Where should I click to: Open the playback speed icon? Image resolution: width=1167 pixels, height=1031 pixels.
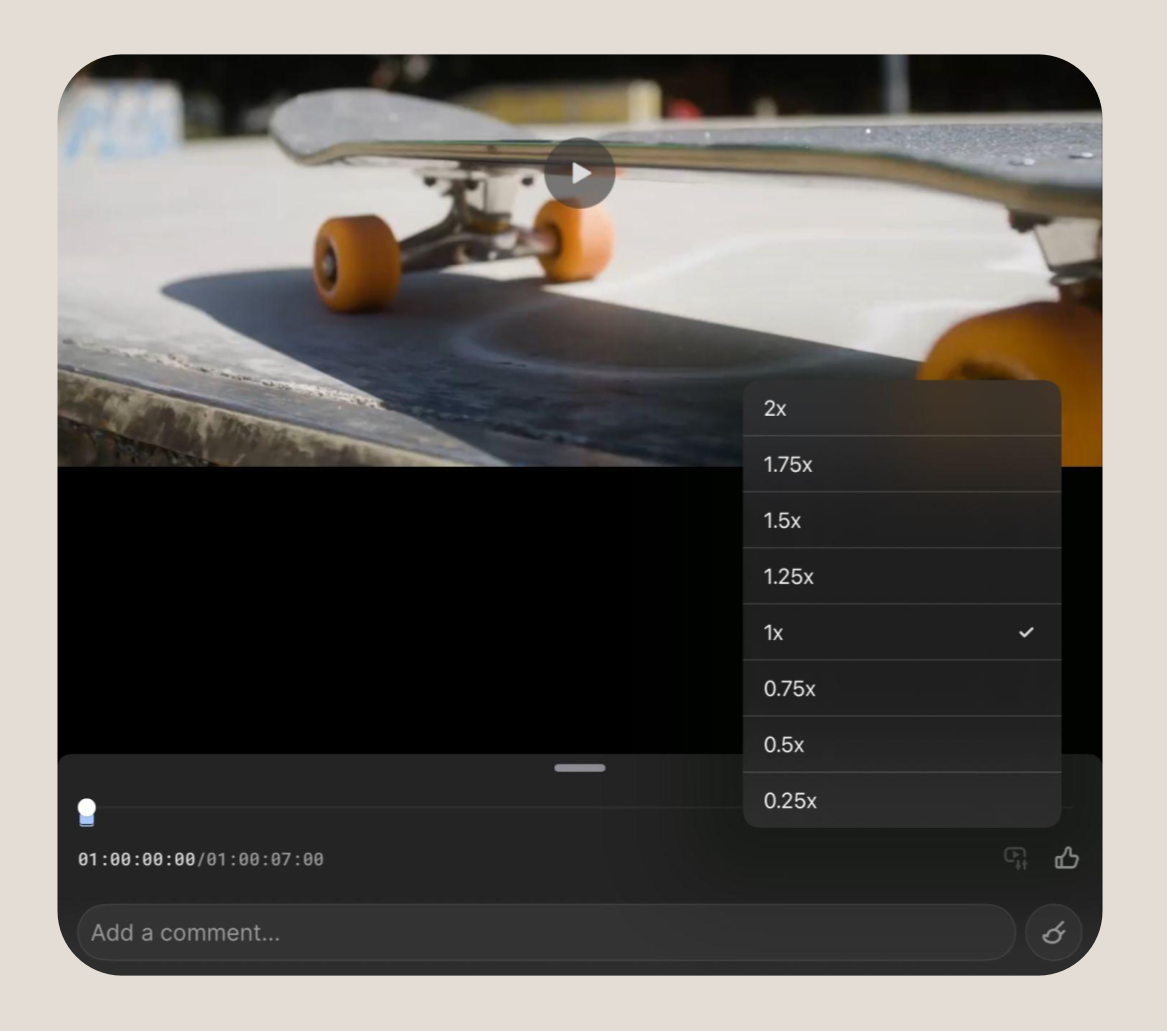click(1015, 858)
